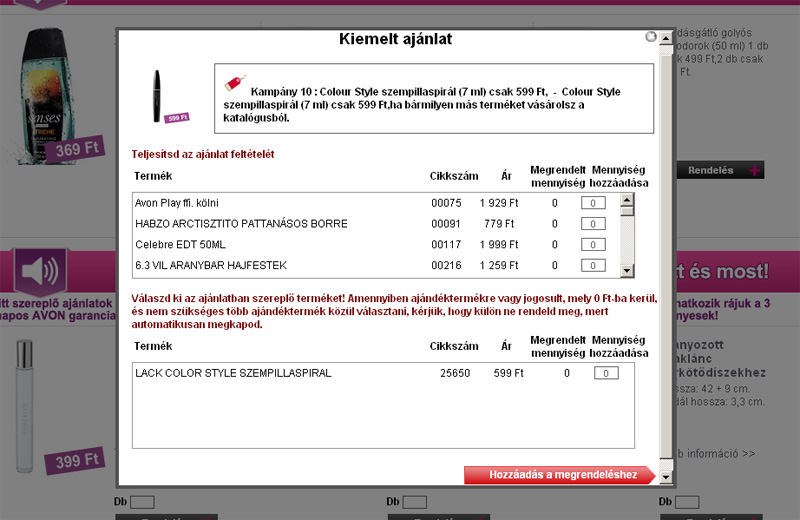Image resolution: width=800 pixels, height=520 pixels.
Task: Click the 399 Ft price tag
Action: 76,461
